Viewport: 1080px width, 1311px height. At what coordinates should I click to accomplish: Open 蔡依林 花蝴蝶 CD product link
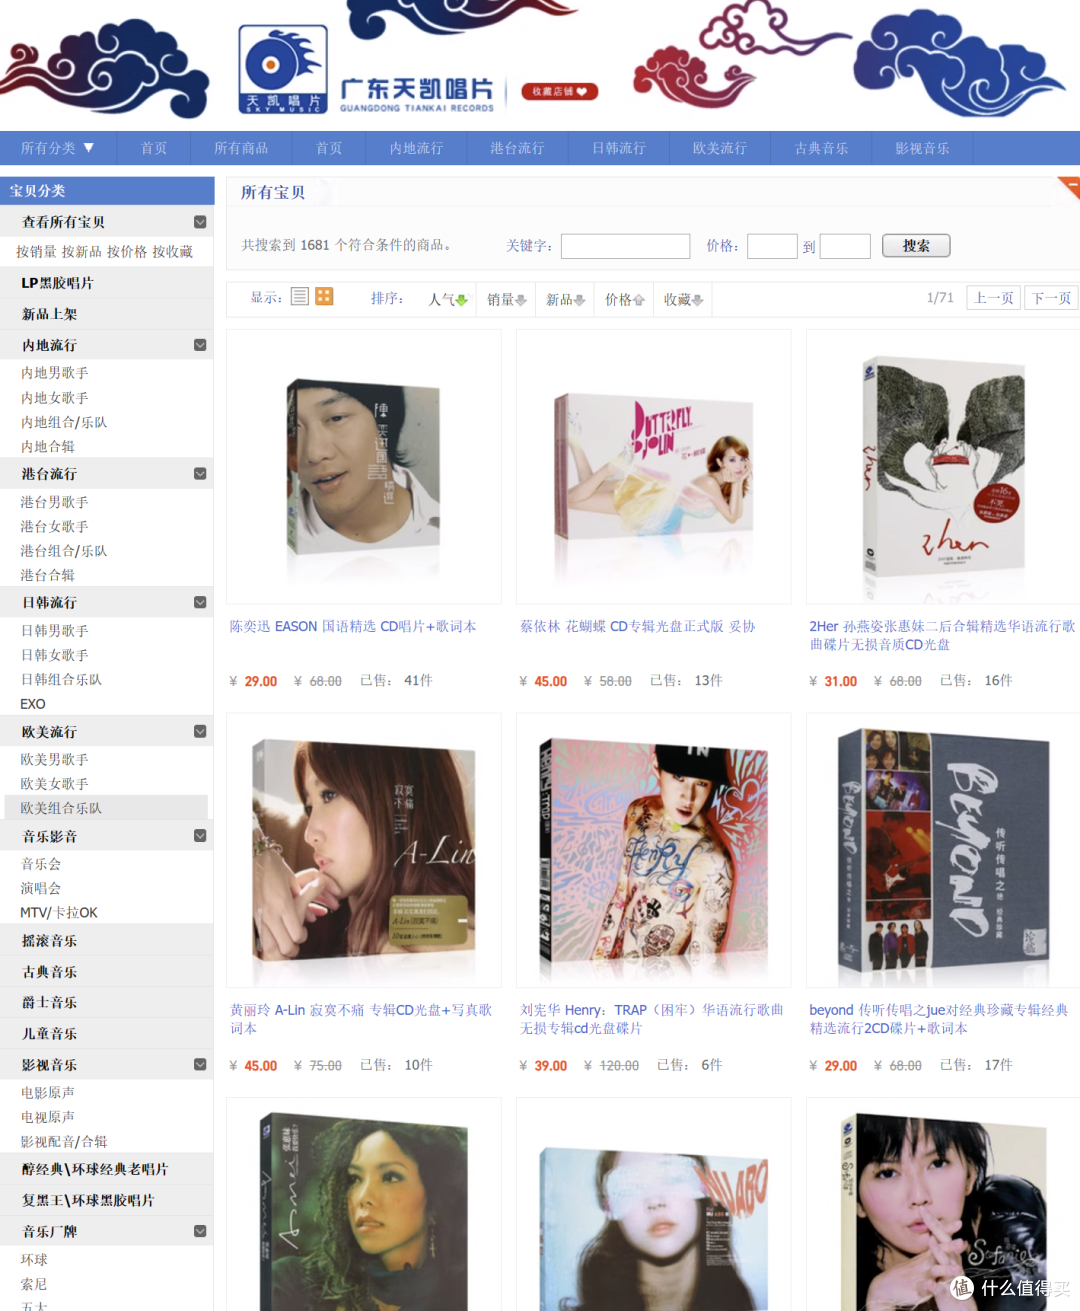pos(637,626)
